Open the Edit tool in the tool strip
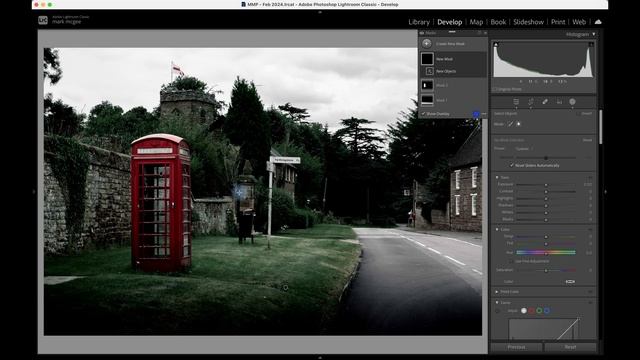This screenshot has height=360, width=640. [516, 102]
